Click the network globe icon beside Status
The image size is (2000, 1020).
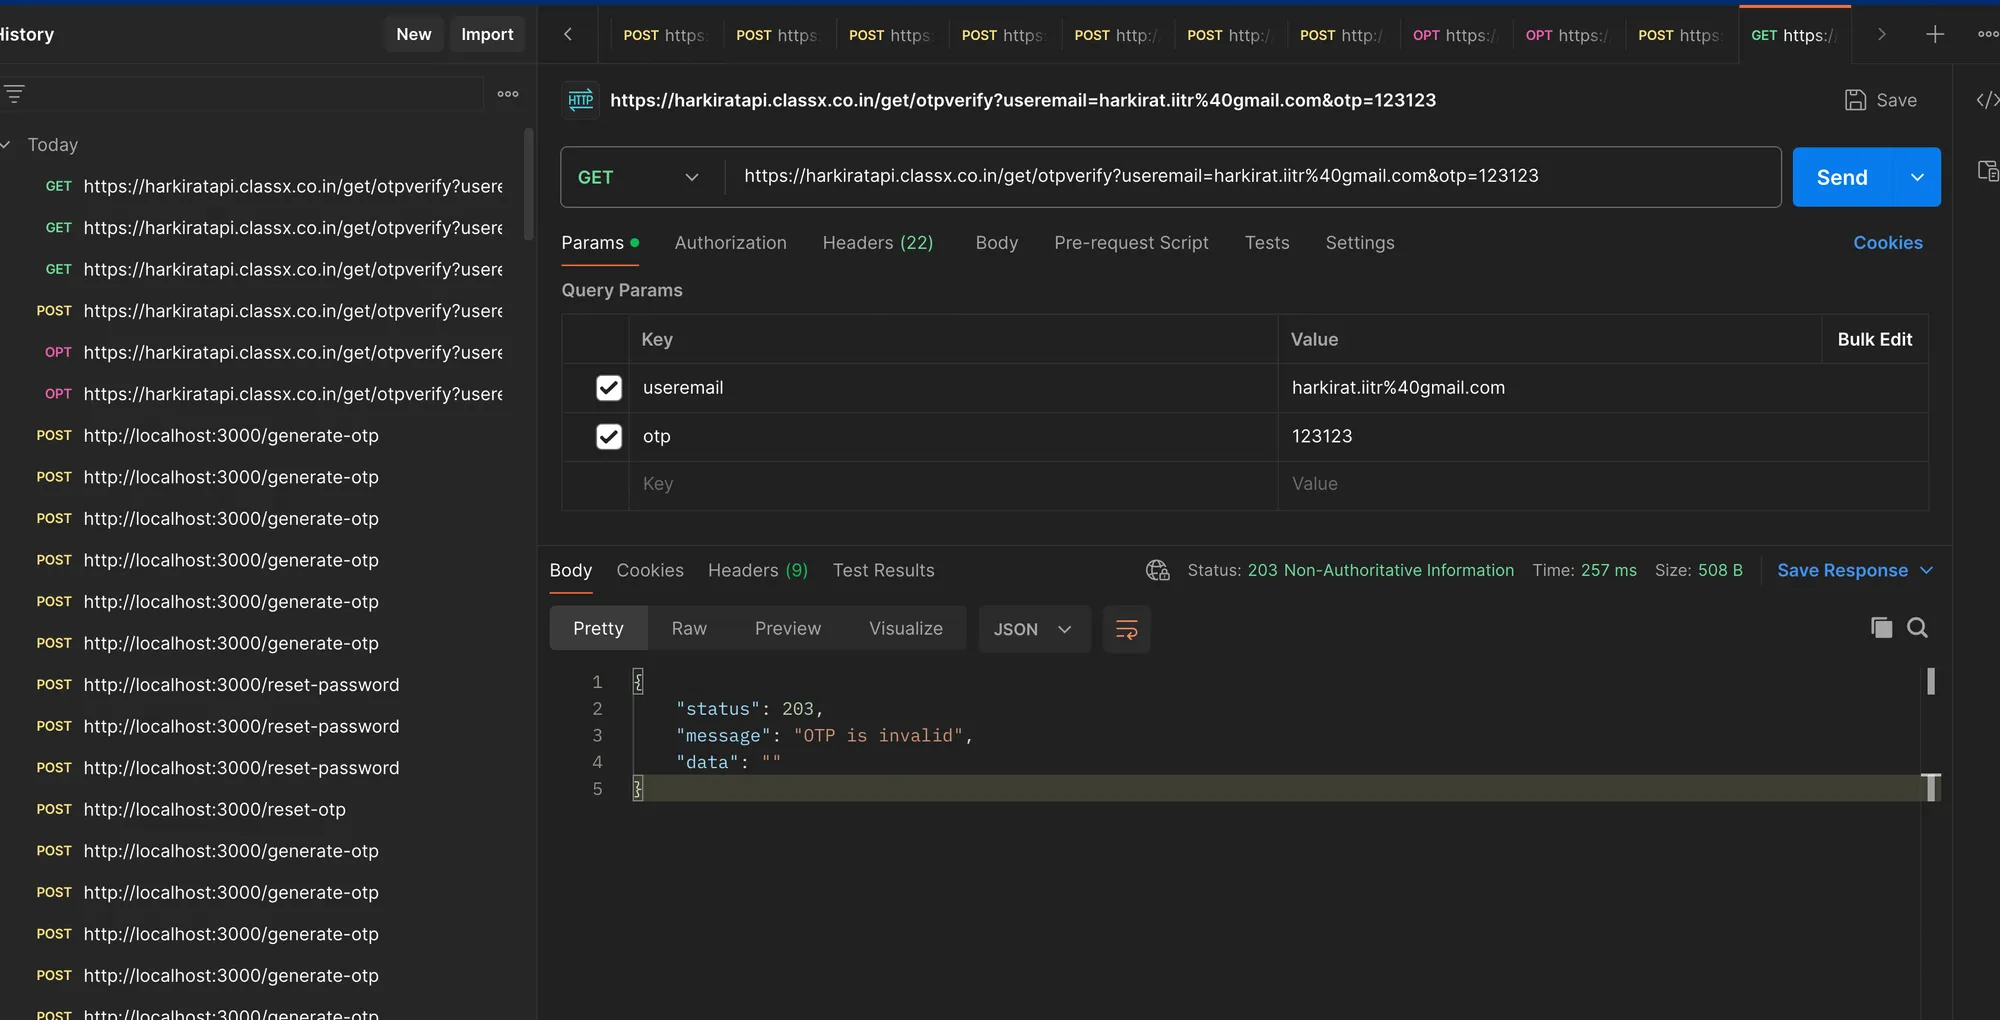pos(1157,570)
